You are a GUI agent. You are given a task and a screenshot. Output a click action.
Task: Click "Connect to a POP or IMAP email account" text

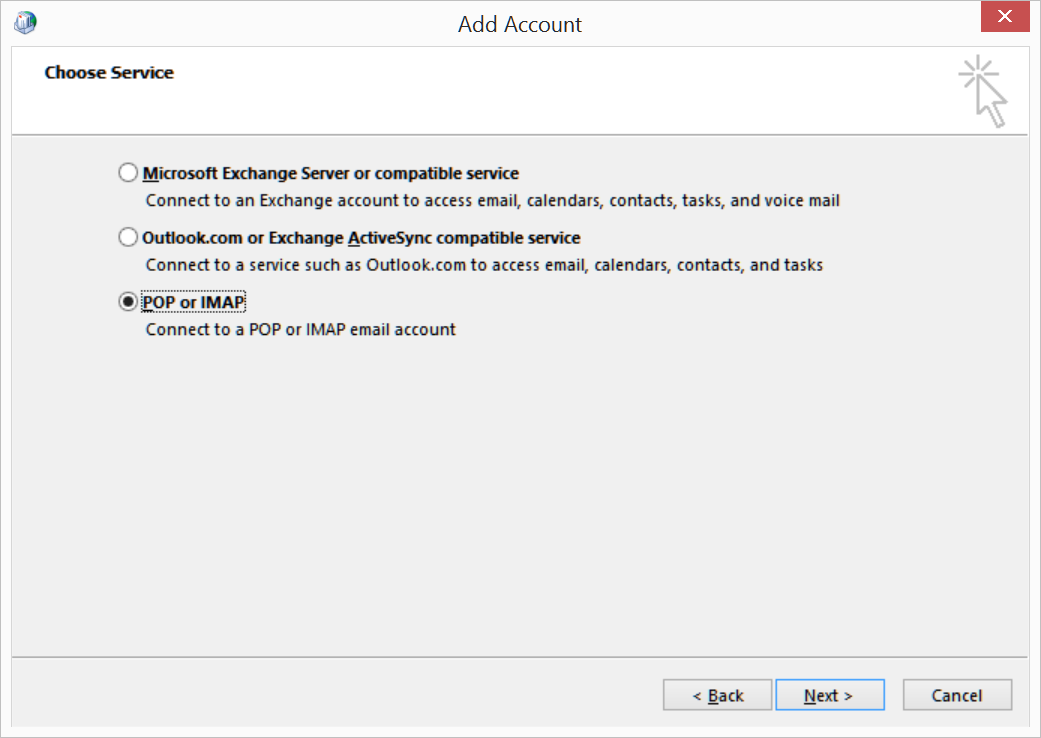tap(300, 329)
